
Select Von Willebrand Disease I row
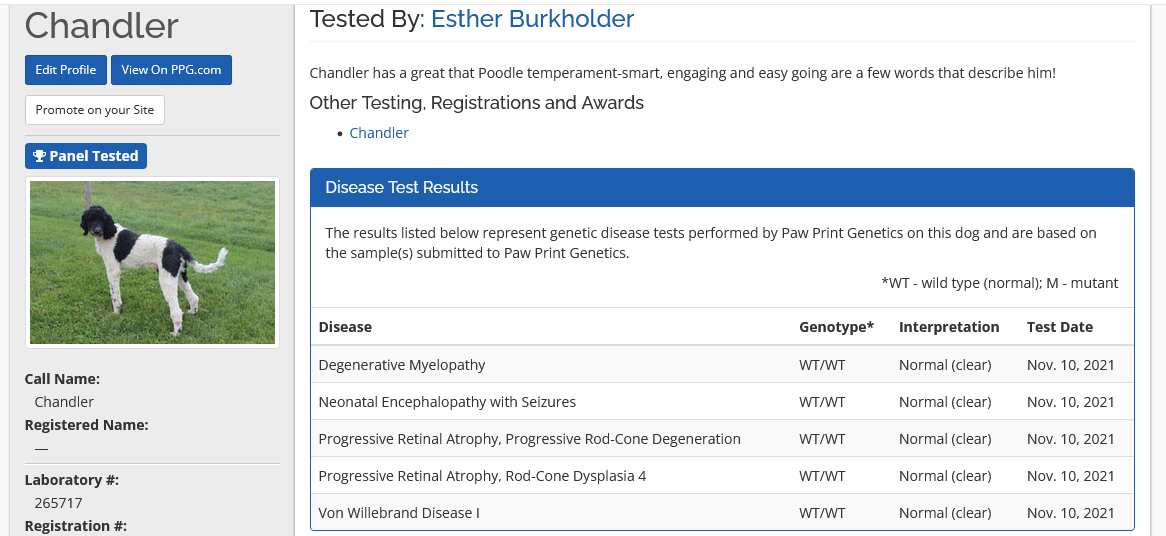coord(399,513)
